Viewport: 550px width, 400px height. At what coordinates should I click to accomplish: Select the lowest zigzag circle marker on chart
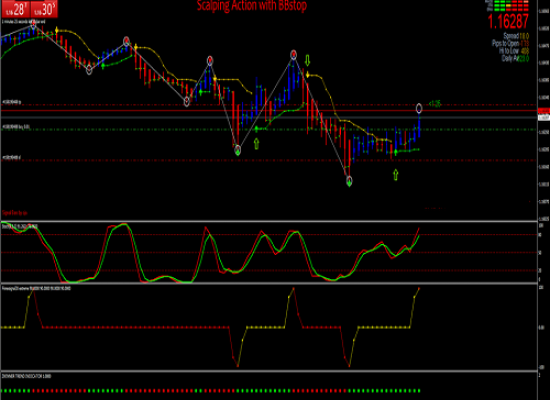point(349,181)
